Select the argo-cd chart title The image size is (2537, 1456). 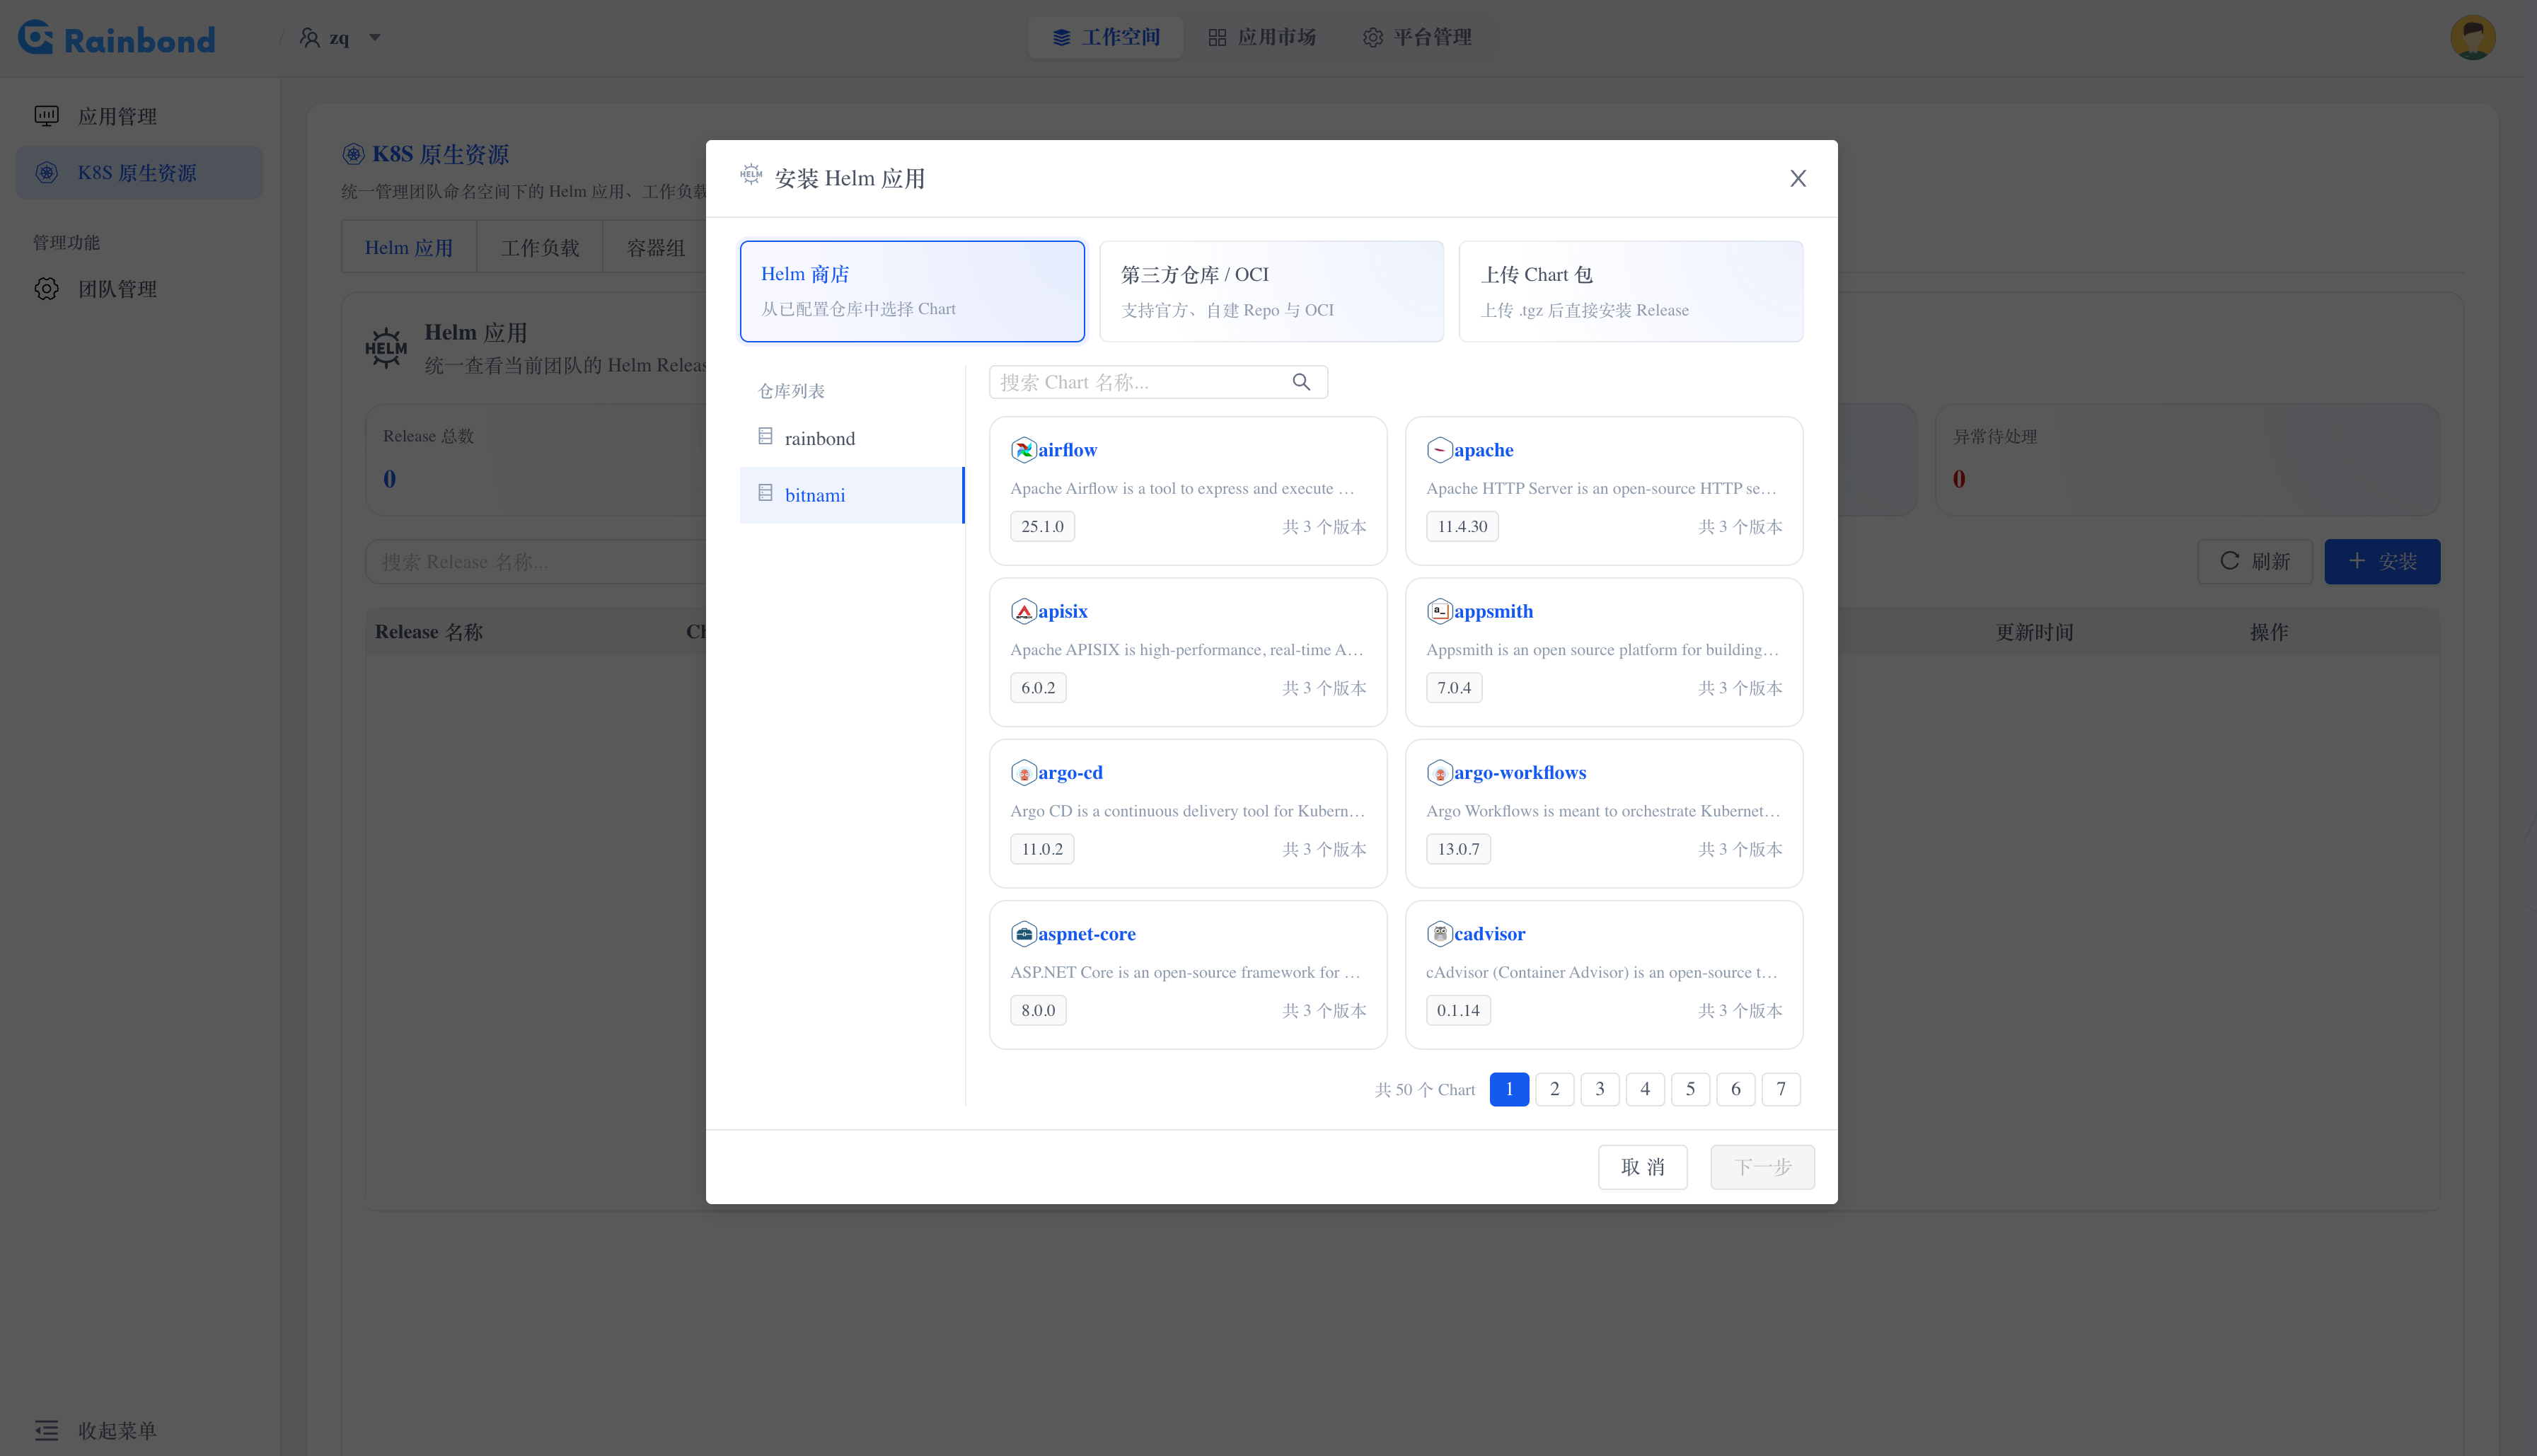tap(1070, 772)
